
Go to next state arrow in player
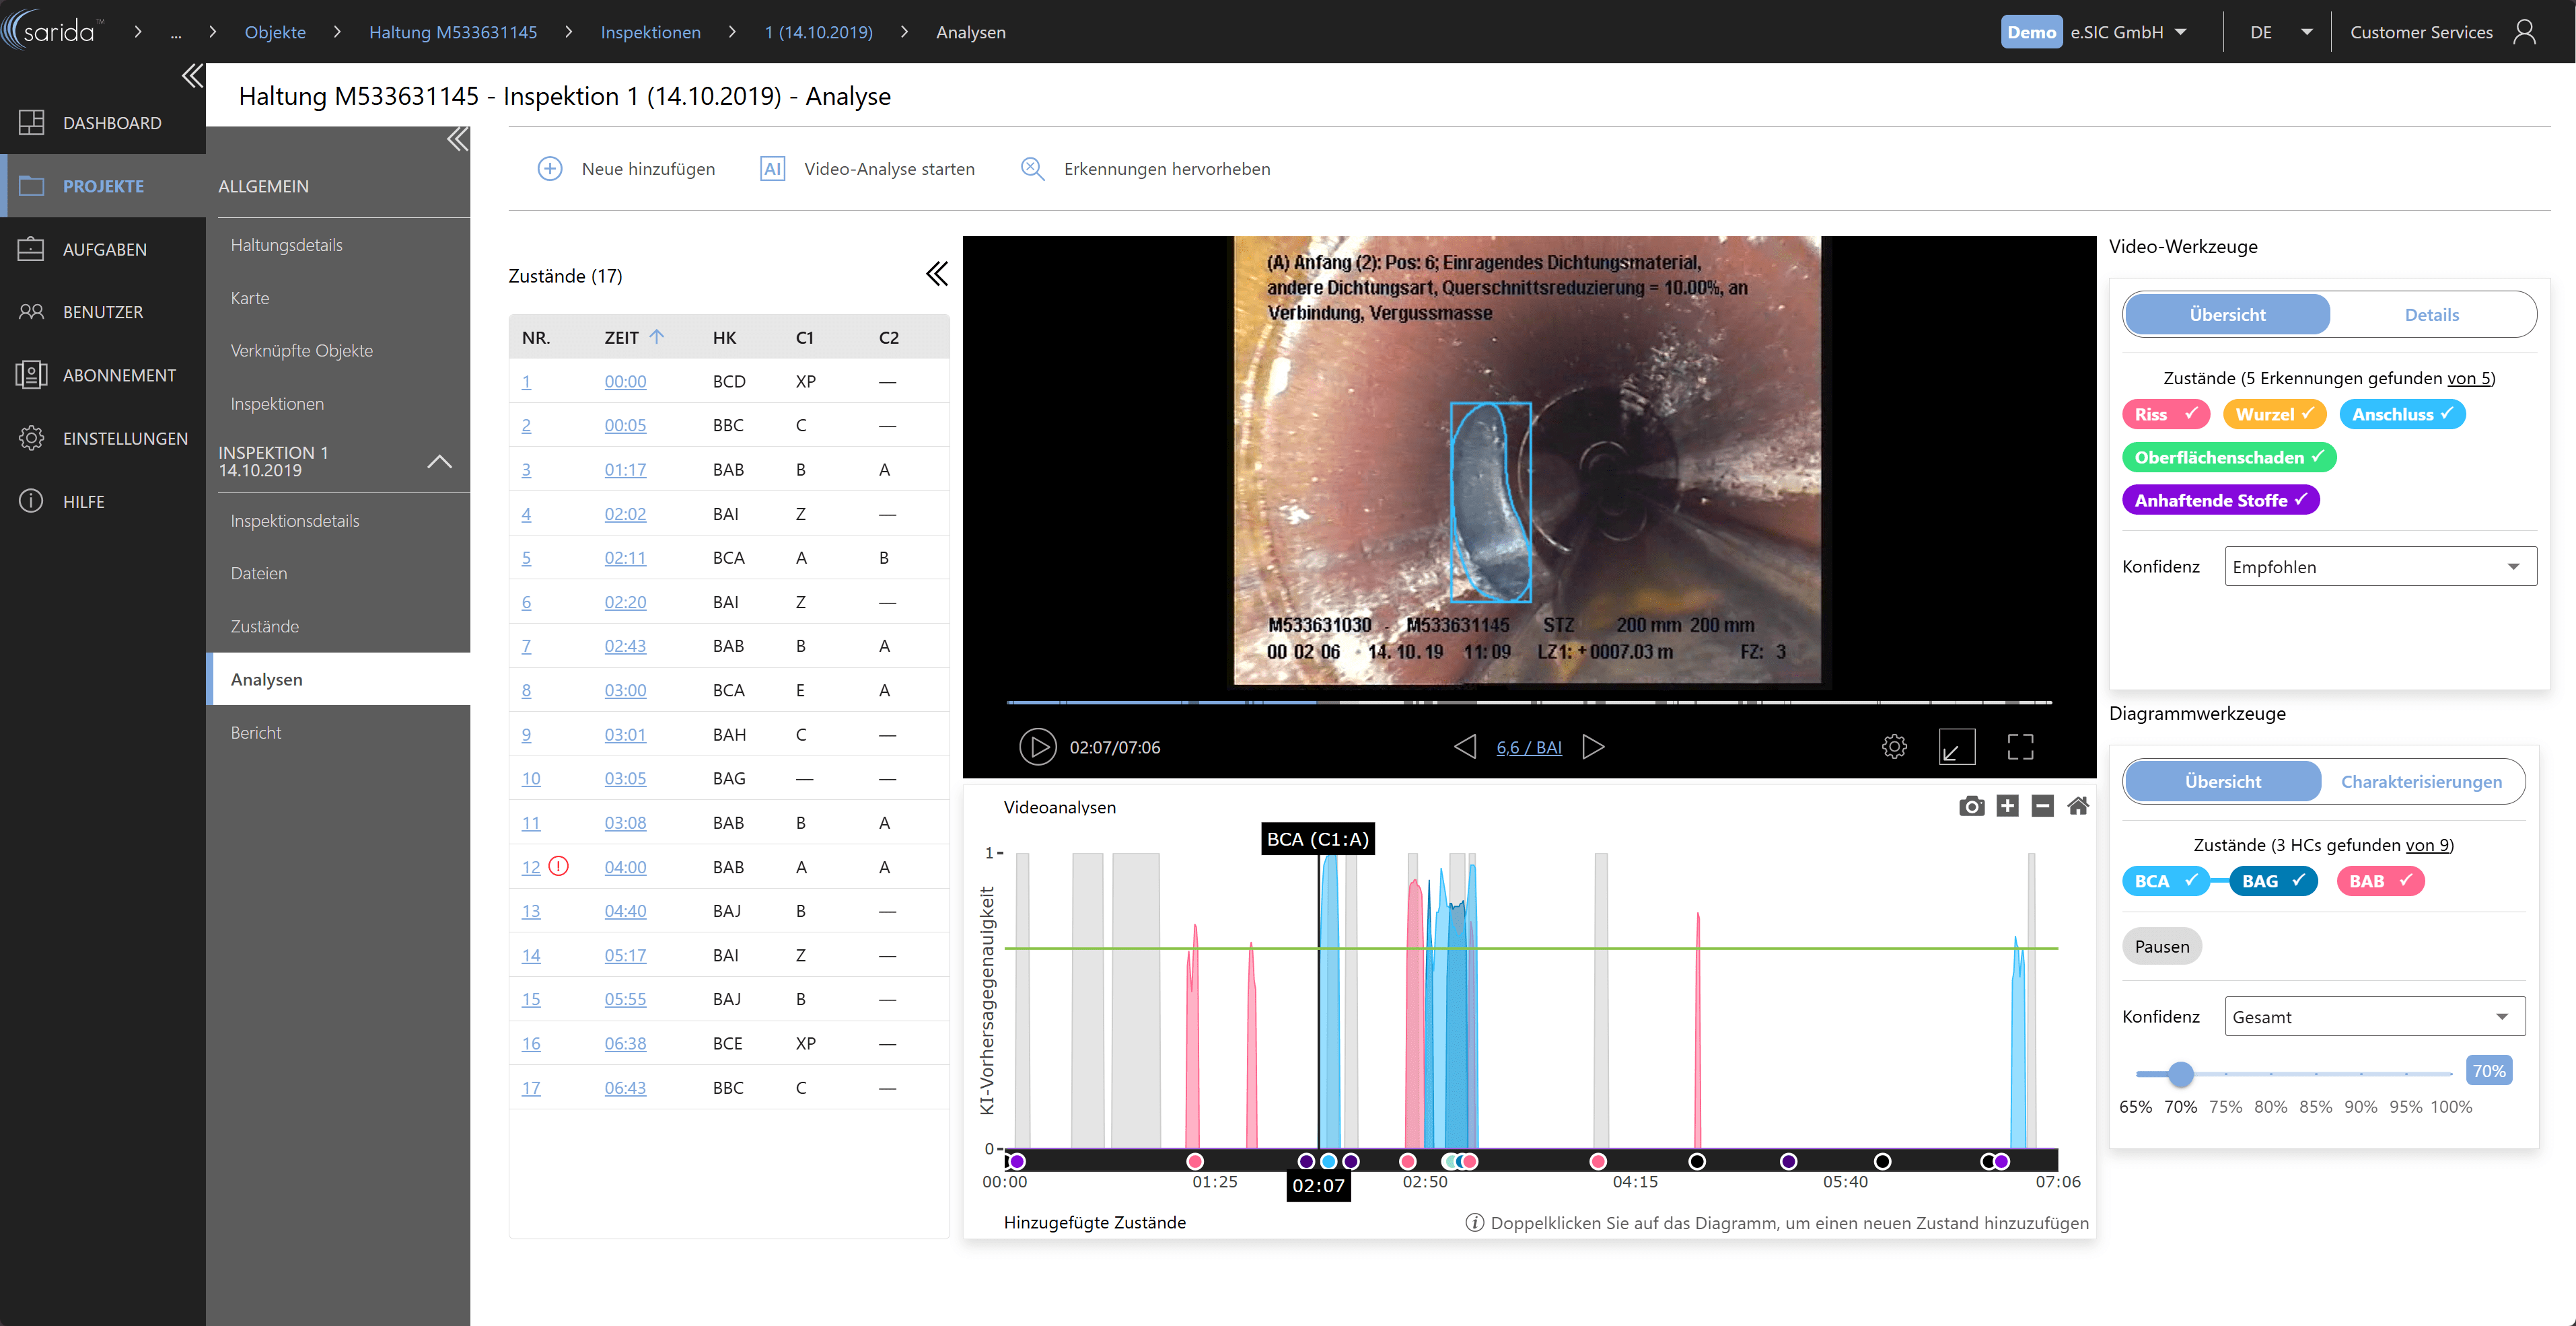click(1593, 747)
